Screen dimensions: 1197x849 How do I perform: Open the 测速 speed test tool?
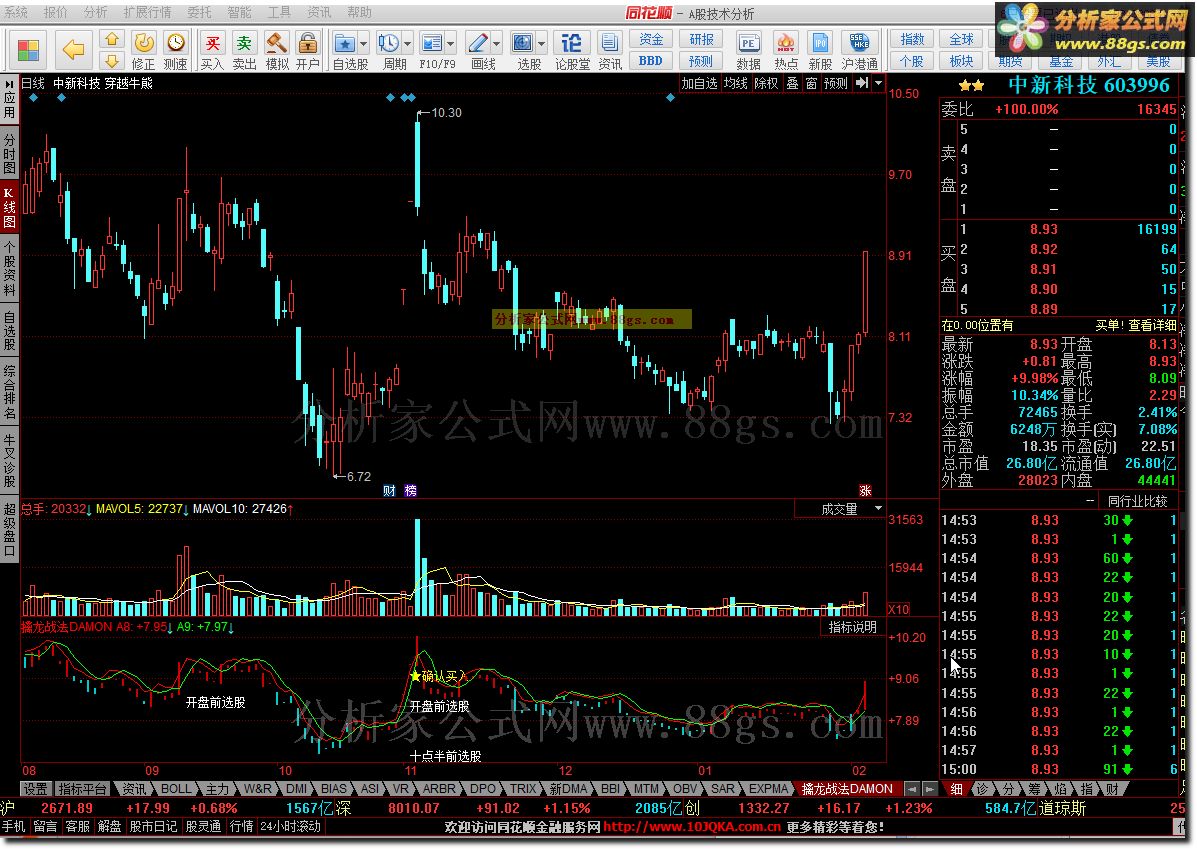[176, 50]
